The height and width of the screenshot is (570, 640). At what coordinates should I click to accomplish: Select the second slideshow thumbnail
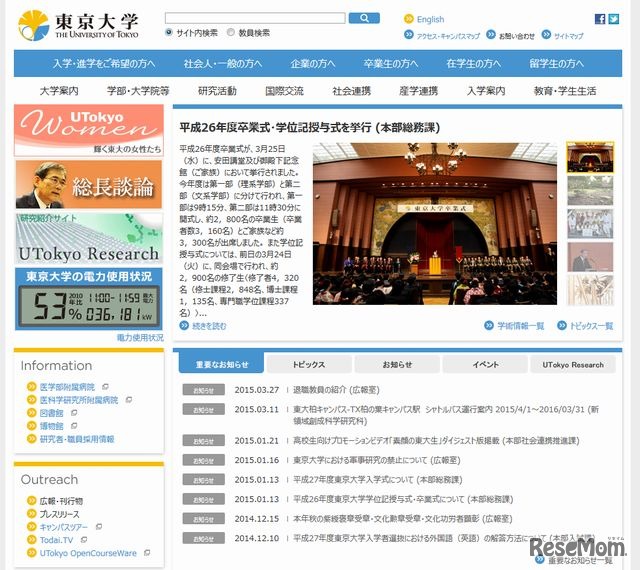(590, 190)
